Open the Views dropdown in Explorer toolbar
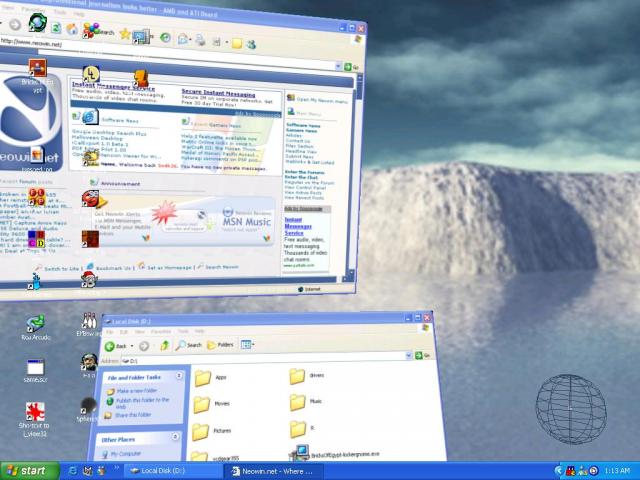The width and height of the screenshot is (640, 480). [247, 344]
